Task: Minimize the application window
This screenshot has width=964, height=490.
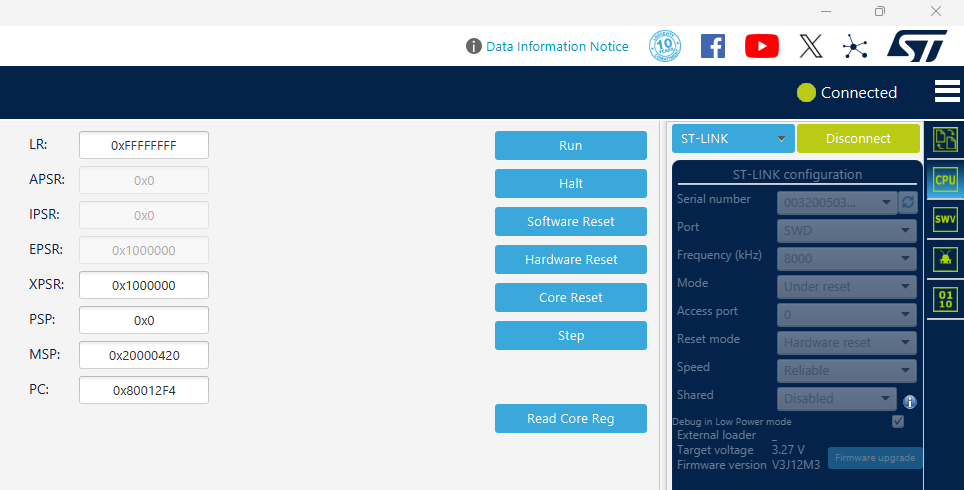Action: pyautogui.click(x=827, y=11)
